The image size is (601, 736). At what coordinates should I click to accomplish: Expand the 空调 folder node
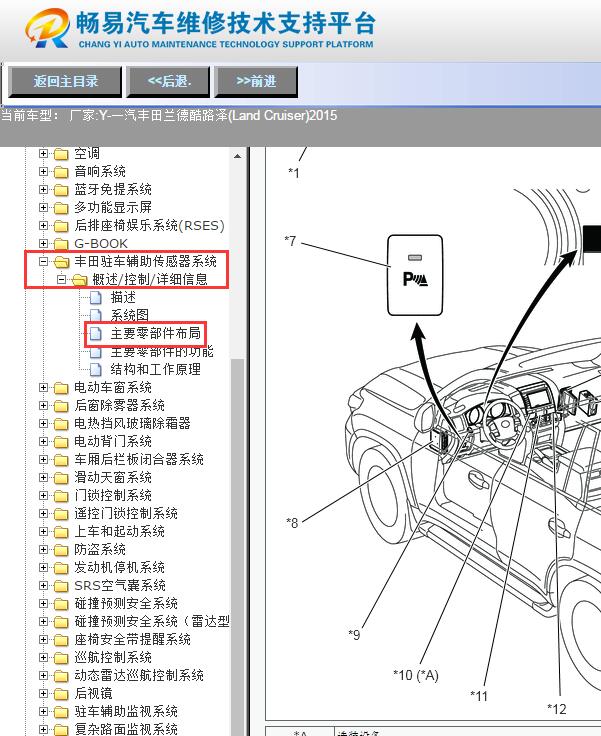click(43, 153)
